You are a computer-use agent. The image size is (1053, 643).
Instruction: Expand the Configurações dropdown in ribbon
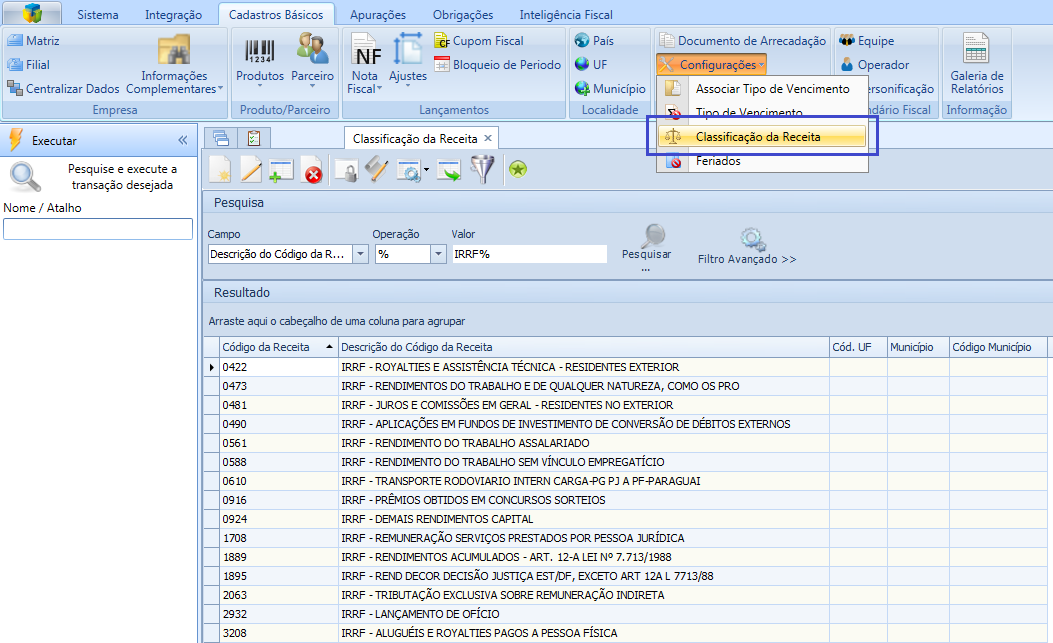[711, 65]
